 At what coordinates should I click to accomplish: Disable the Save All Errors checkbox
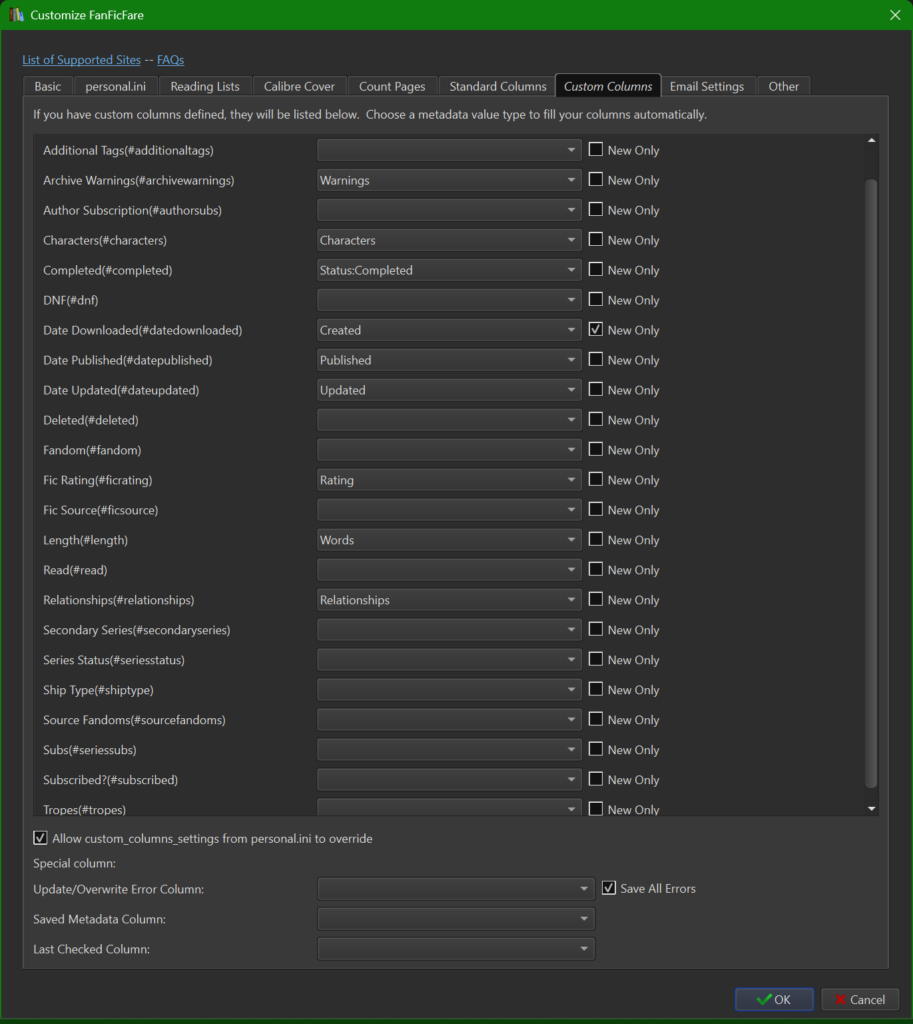[x=608, y=888]
